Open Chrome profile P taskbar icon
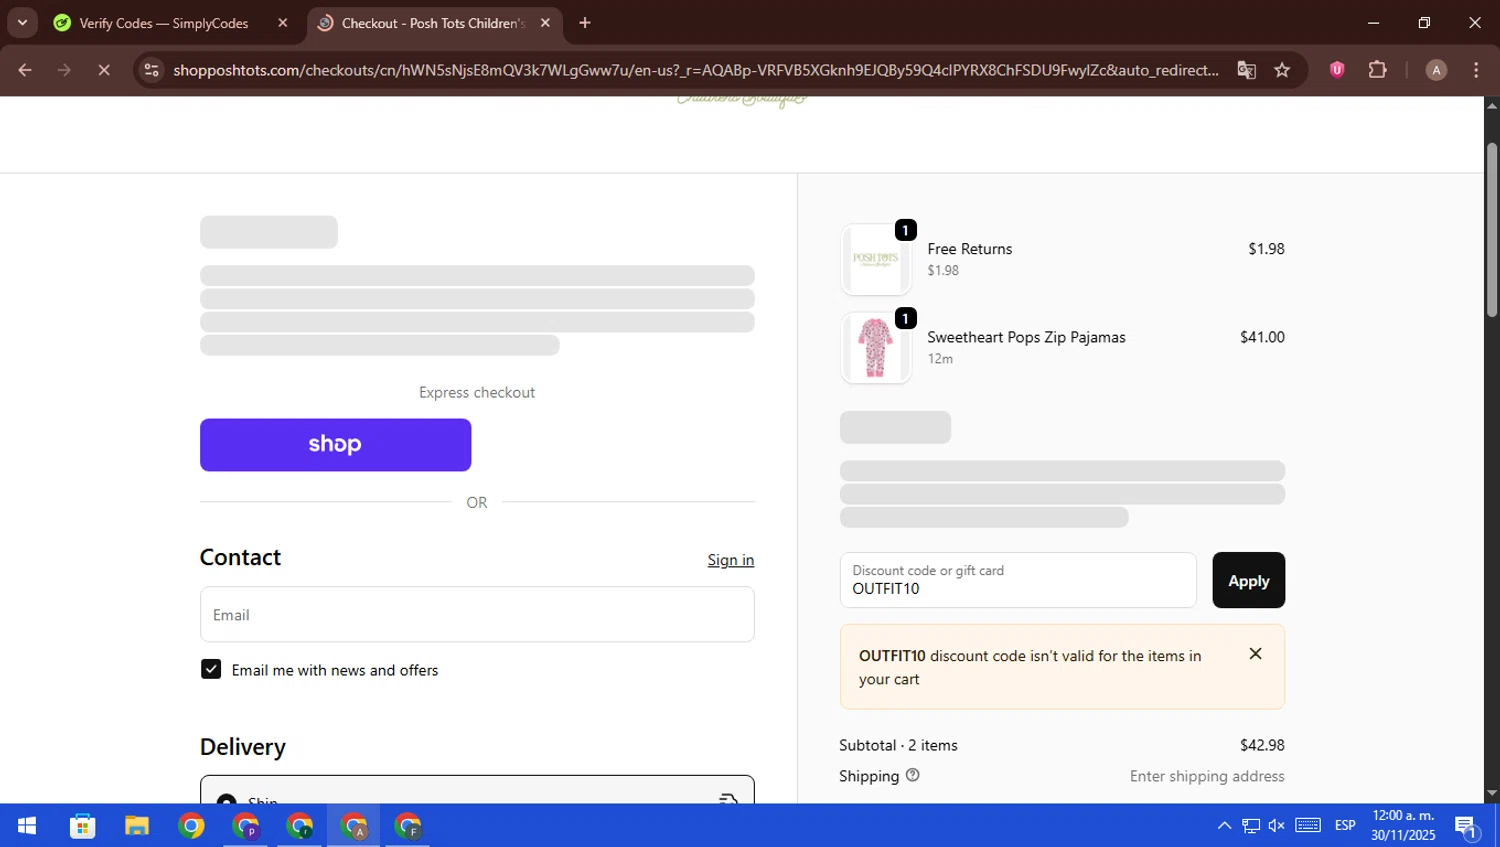Image resolution: width=1500 pixels, height=847 pixels. pos(245,825)
